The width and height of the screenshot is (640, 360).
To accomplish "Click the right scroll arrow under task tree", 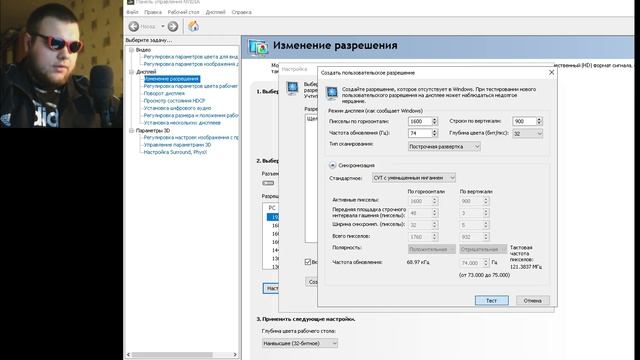I will [235, 355].
